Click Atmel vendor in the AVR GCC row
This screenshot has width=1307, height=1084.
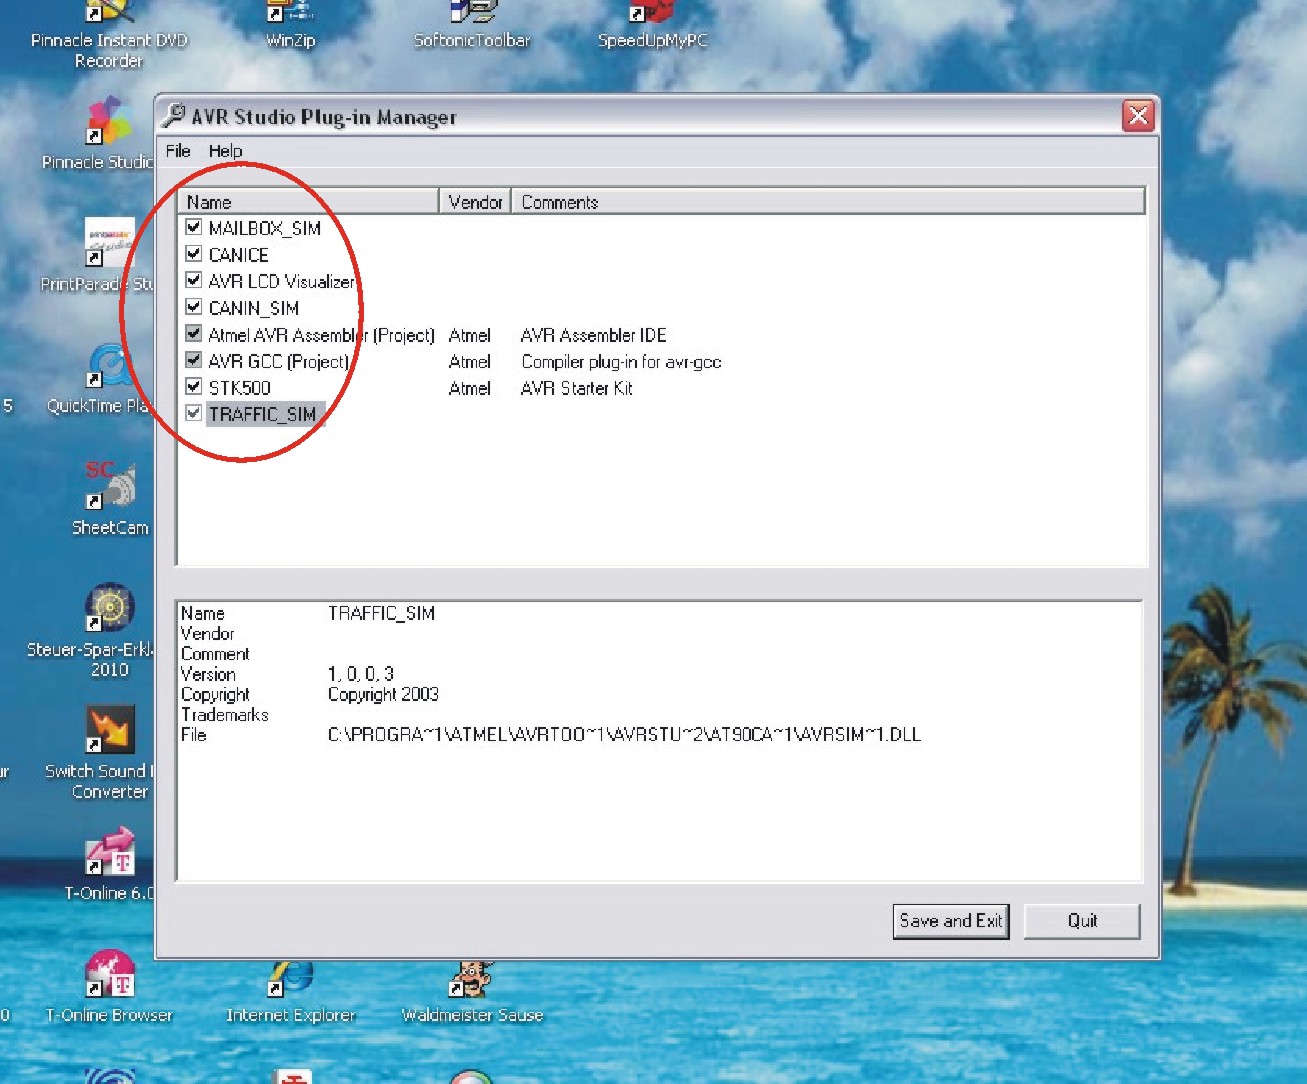click(x=470, y=361)
